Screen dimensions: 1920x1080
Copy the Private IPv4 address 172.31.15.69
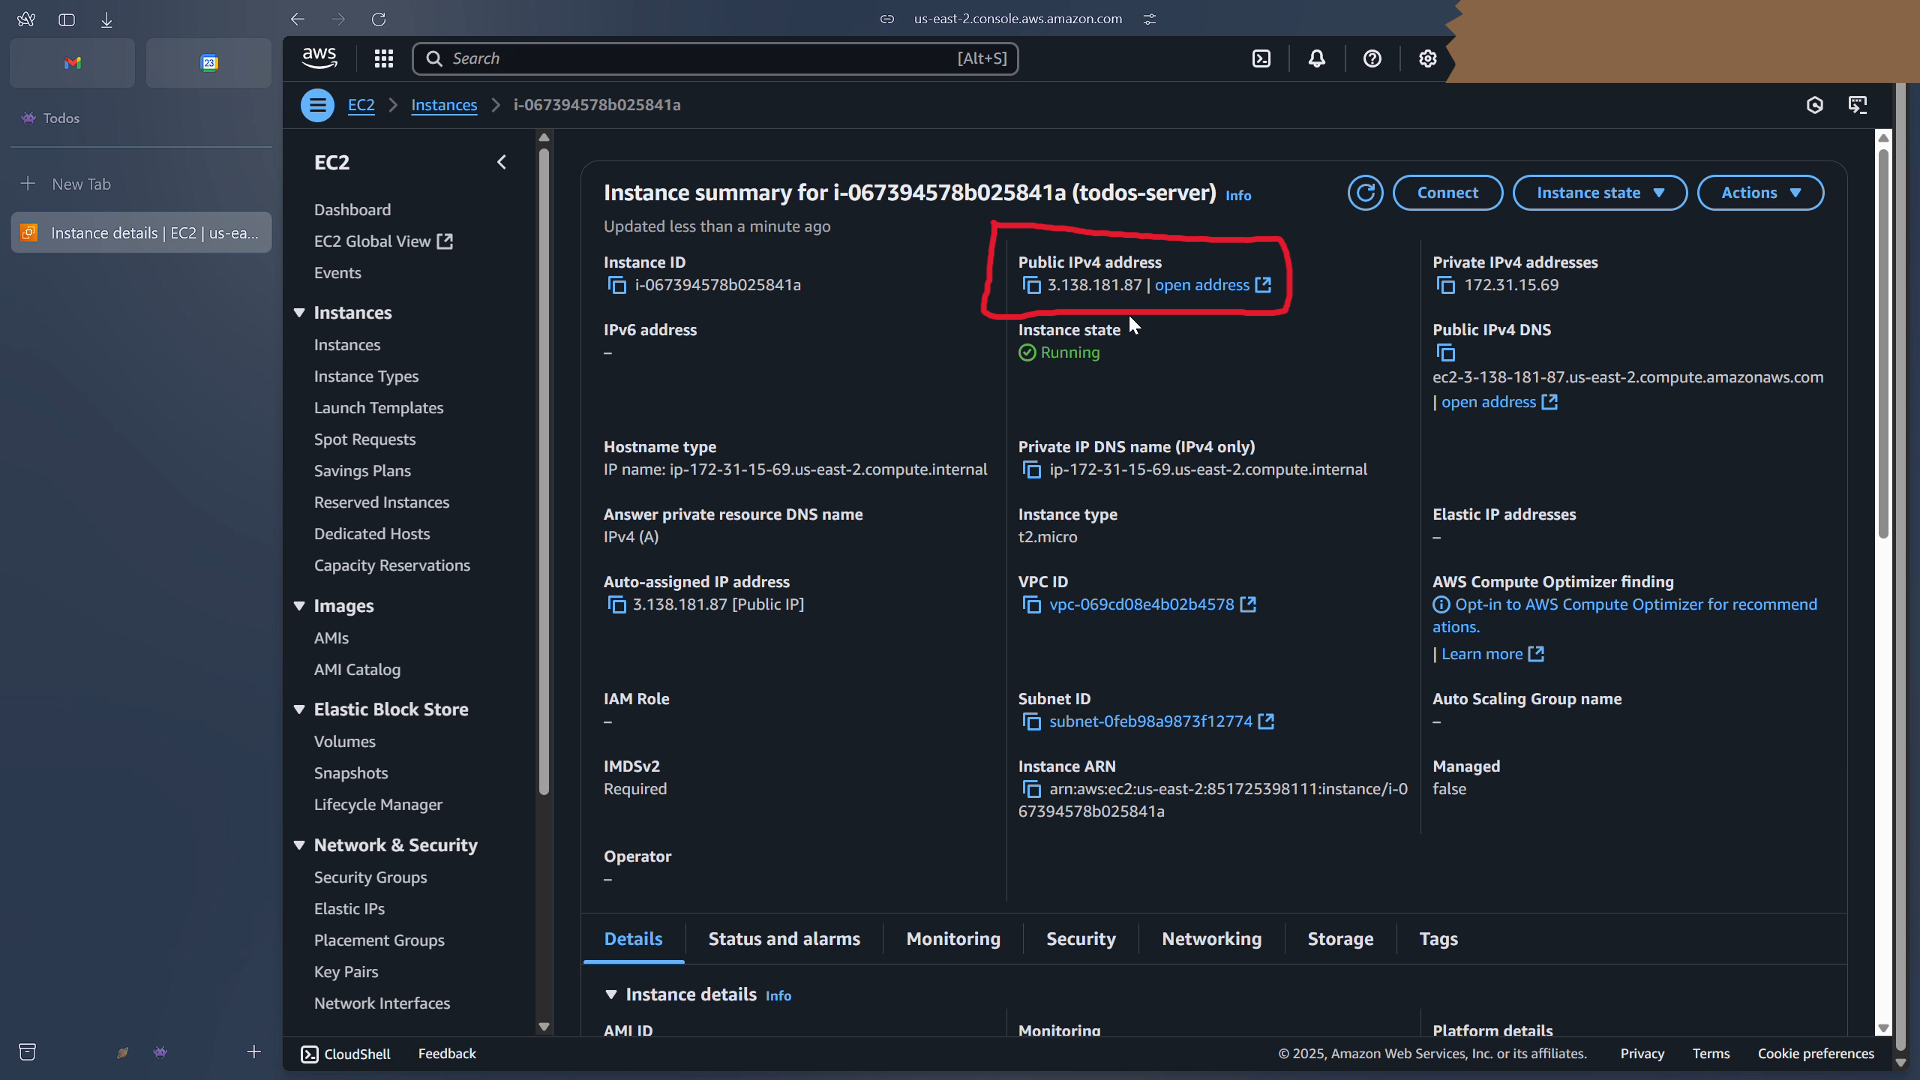coord(1446,286)
